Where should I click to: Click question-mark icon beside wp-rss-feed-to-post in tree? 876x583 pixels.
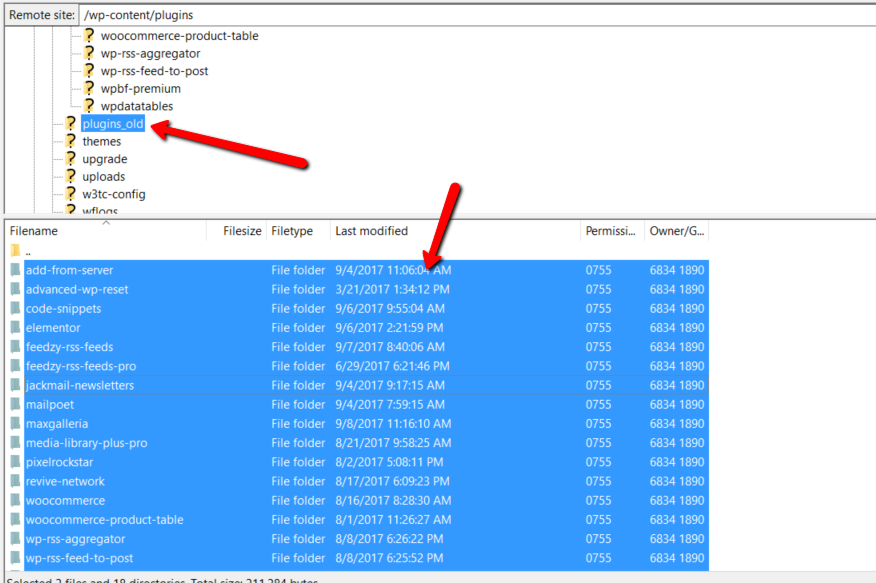(x=89, y=70)
